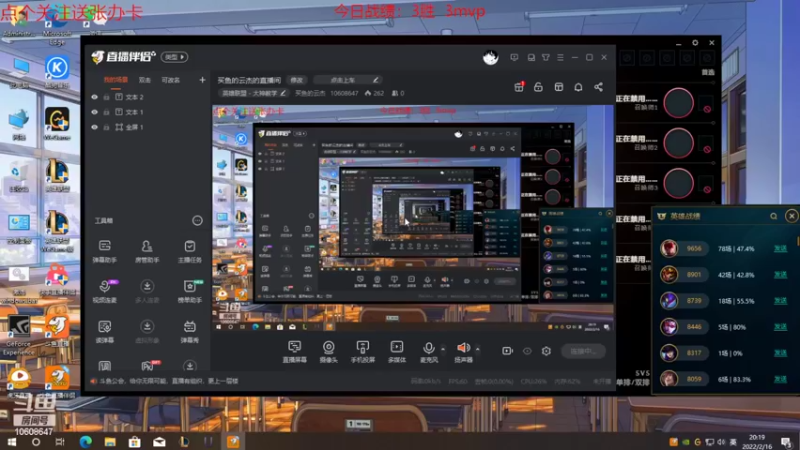Click the T-shirt skin icon in title bar
The height and width of the screenshot is (450, 800).
(x=545, y=58)
